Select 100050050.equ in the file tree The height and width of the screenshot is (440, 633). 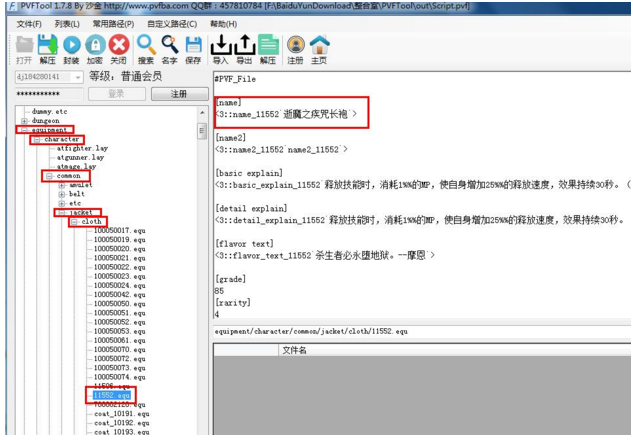click(x=112, y=304)
